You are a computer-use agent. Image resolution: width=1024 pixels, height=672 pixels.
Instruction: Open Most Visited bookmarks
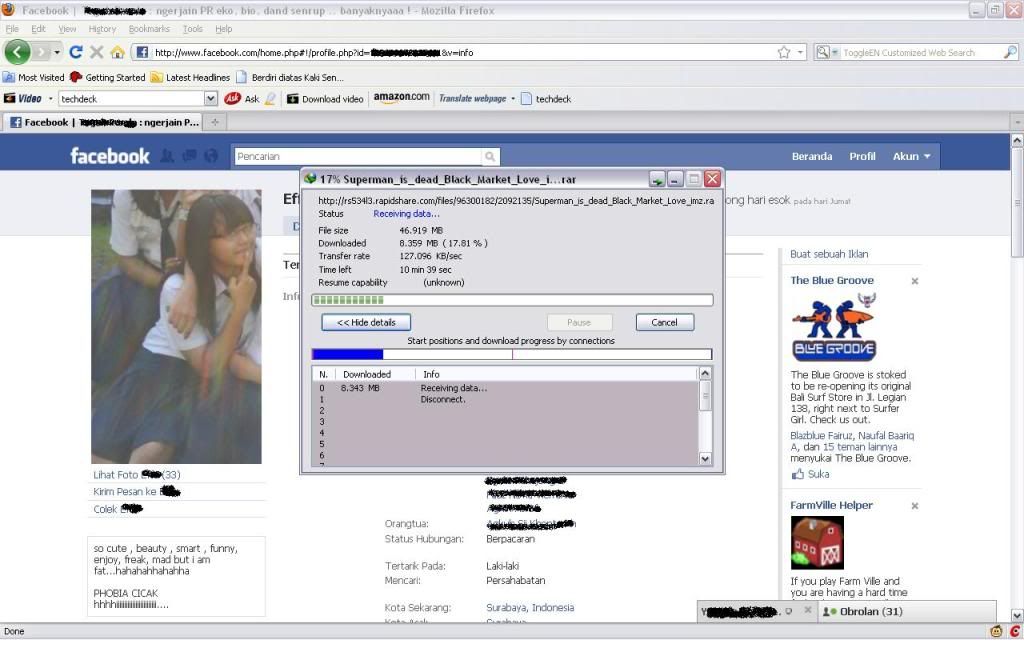coord(34,77)
